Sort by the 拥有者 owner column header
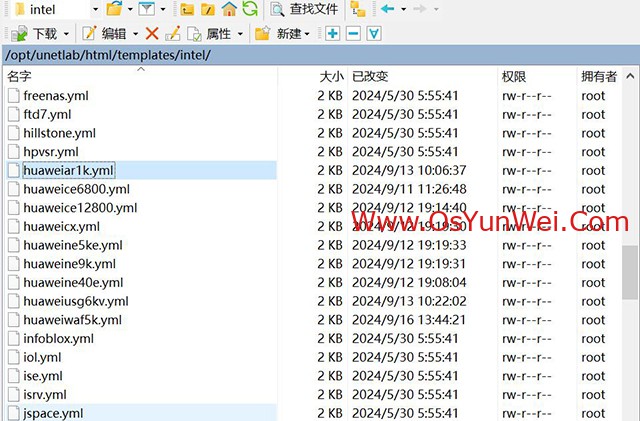 tap(599, 76)
